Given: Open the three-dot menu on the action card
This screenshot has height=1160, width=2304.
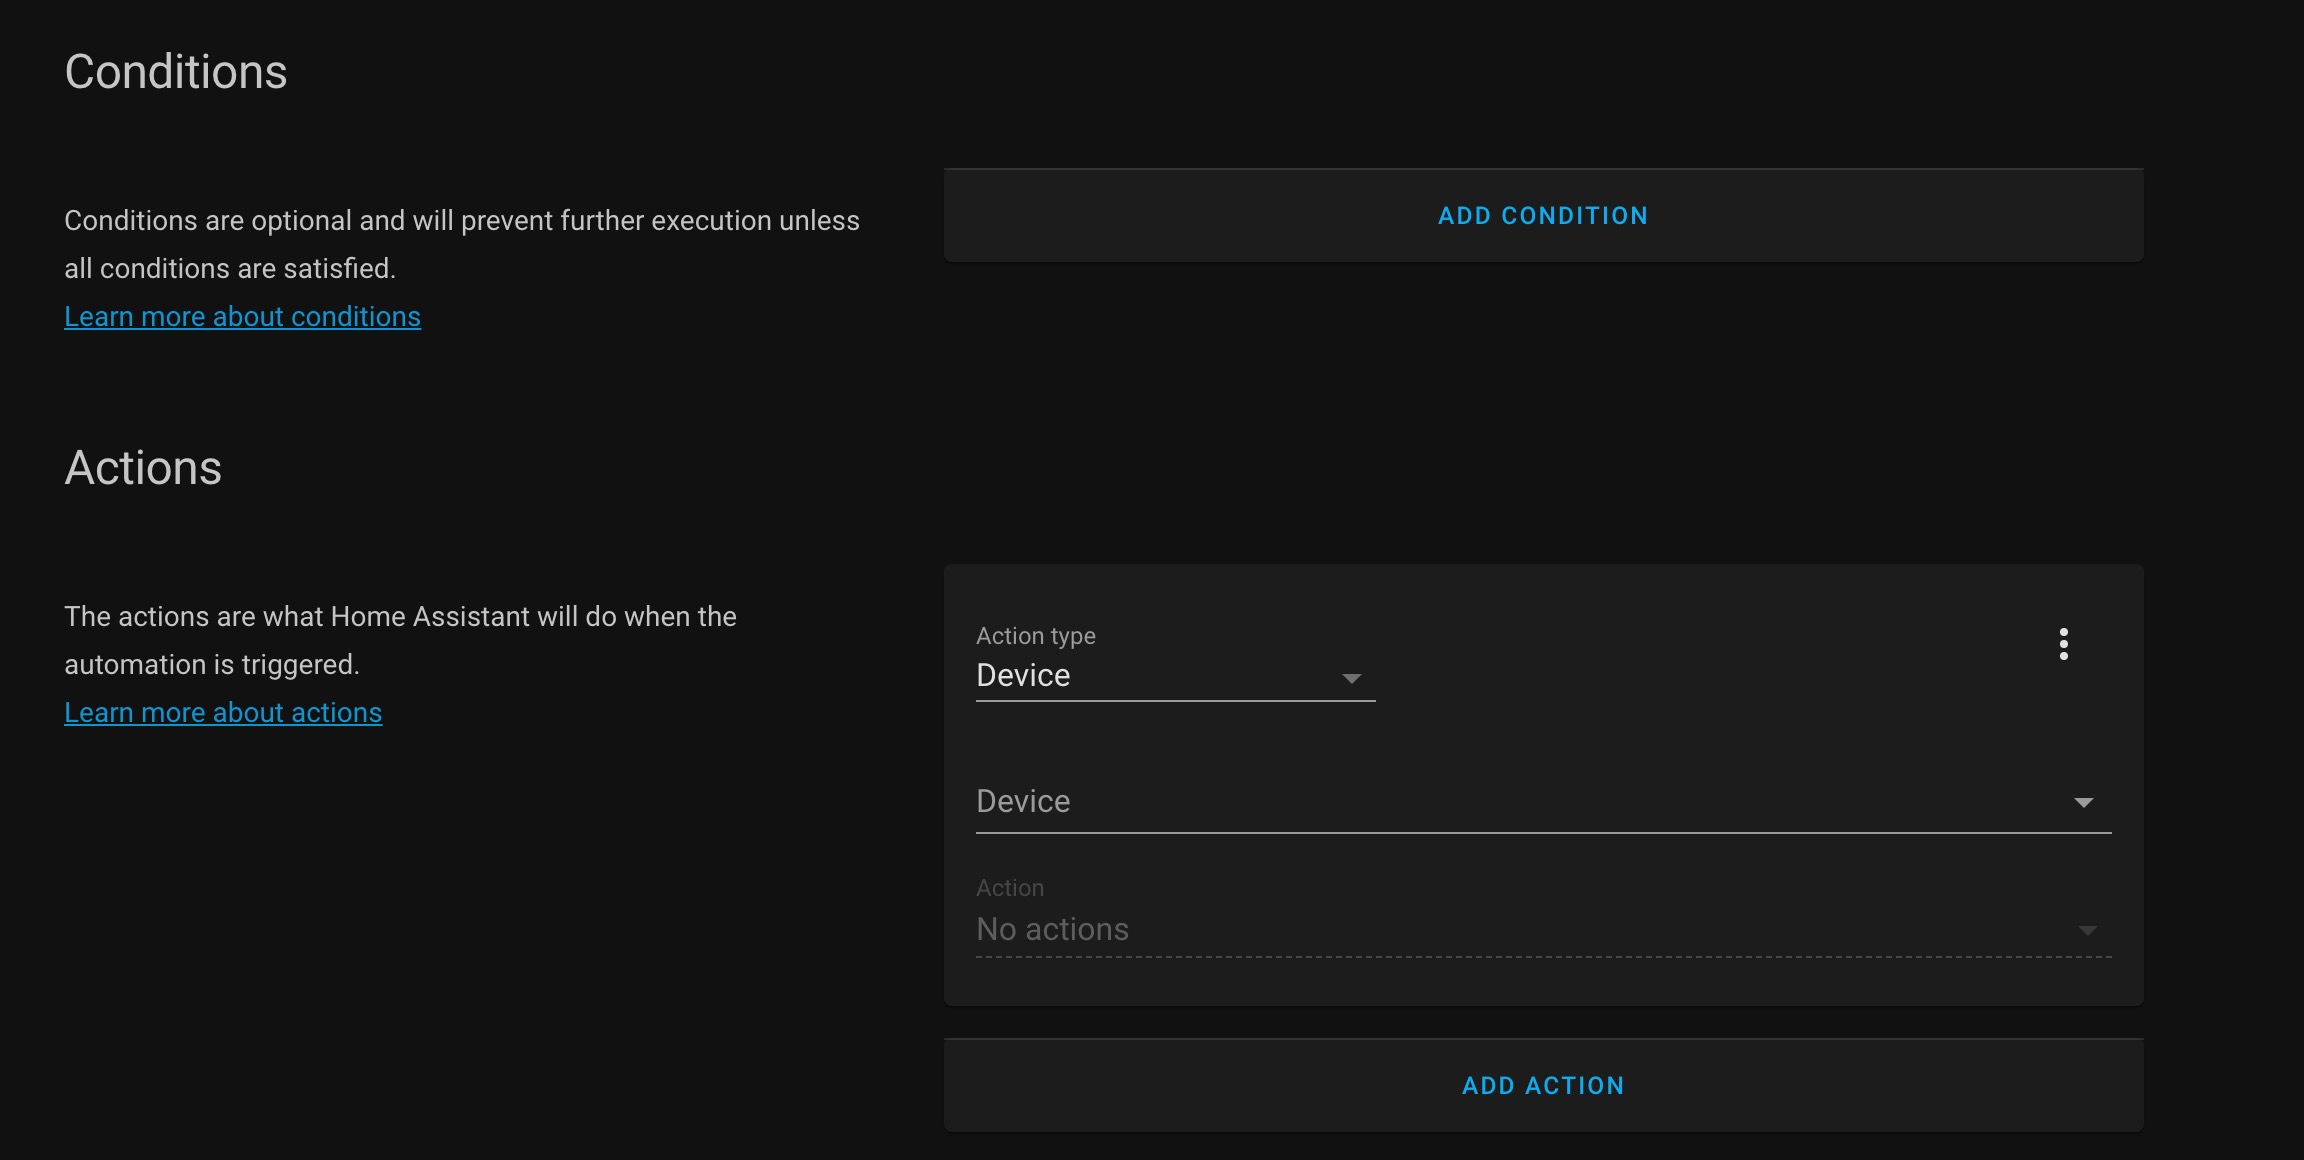Looking at the screenshot, I should (2063, 644).
